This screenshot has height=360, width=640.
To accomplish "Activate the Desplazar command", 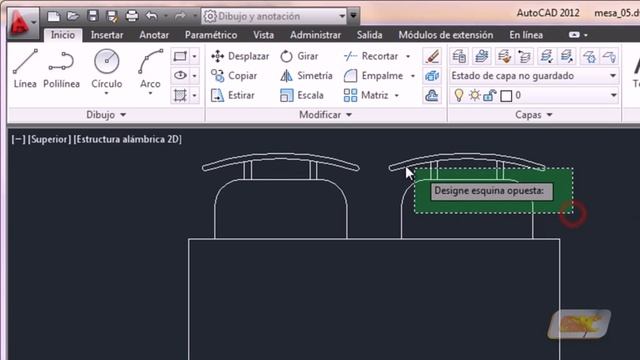I will (x=240, y=56).
